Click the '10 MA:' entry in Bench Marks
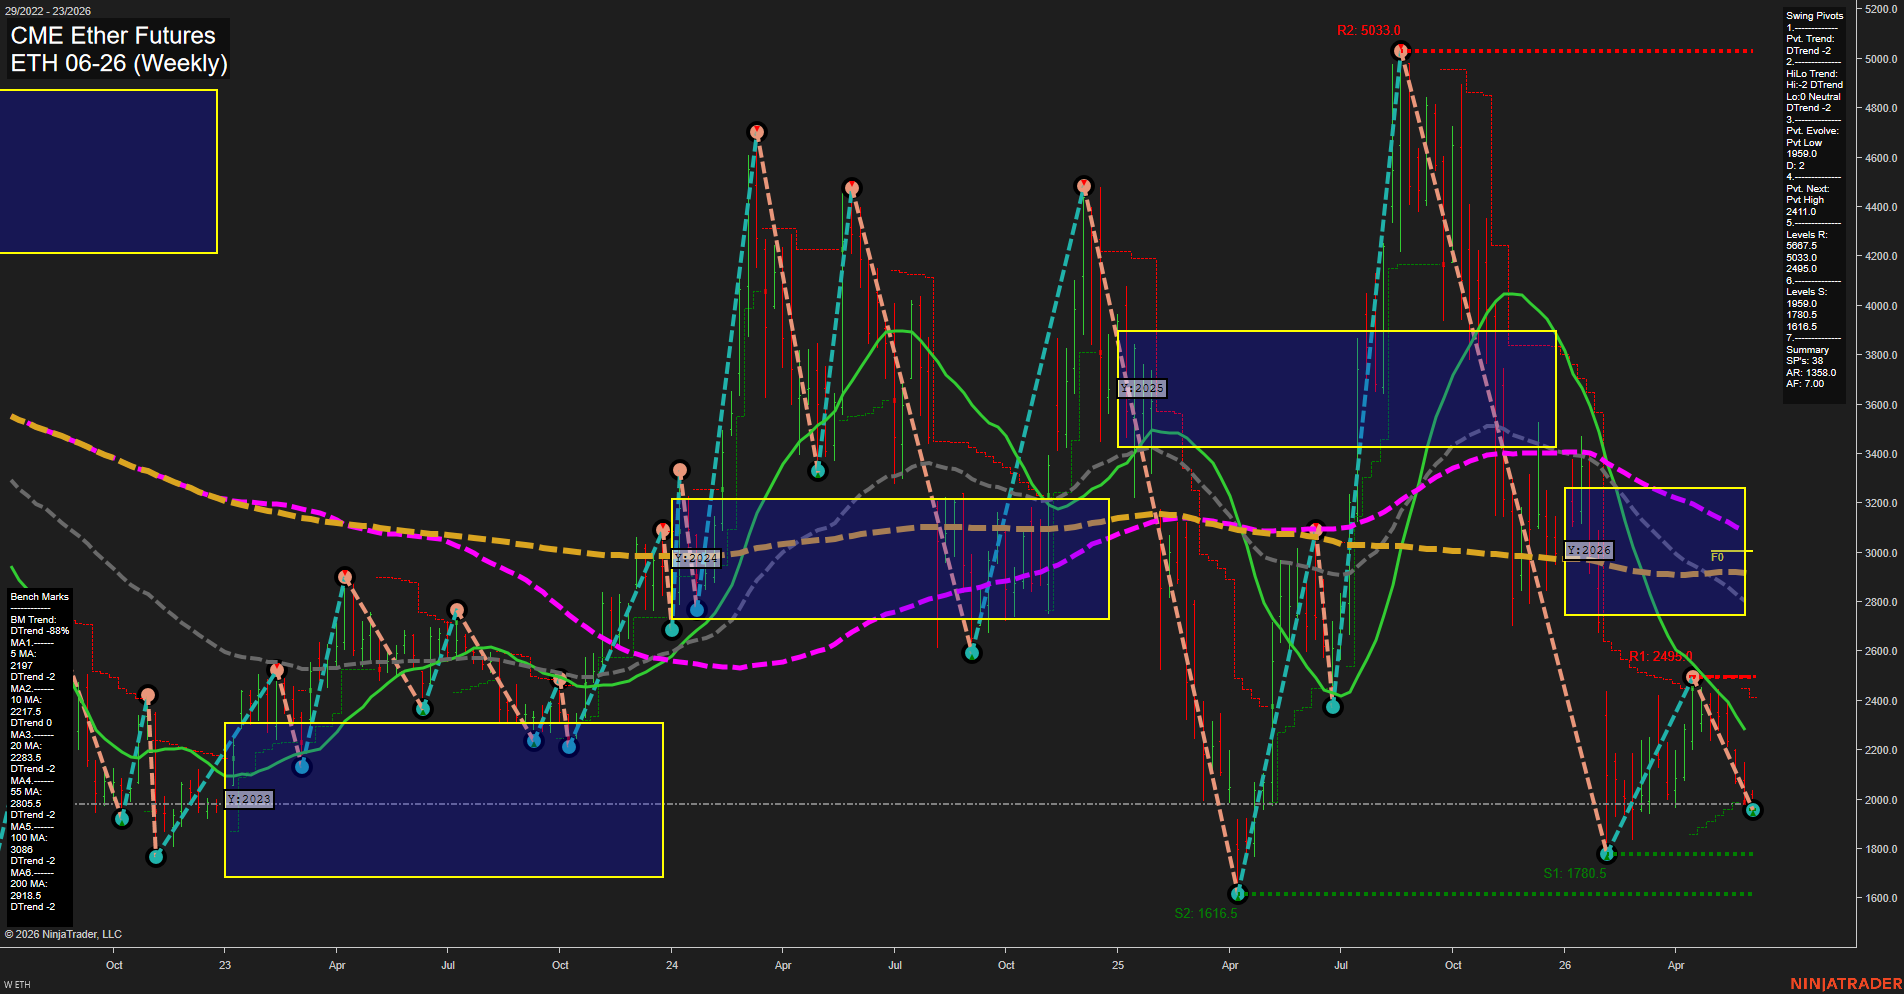The width and height of the screenshot is (1904, 994). [x=25, y=700]
